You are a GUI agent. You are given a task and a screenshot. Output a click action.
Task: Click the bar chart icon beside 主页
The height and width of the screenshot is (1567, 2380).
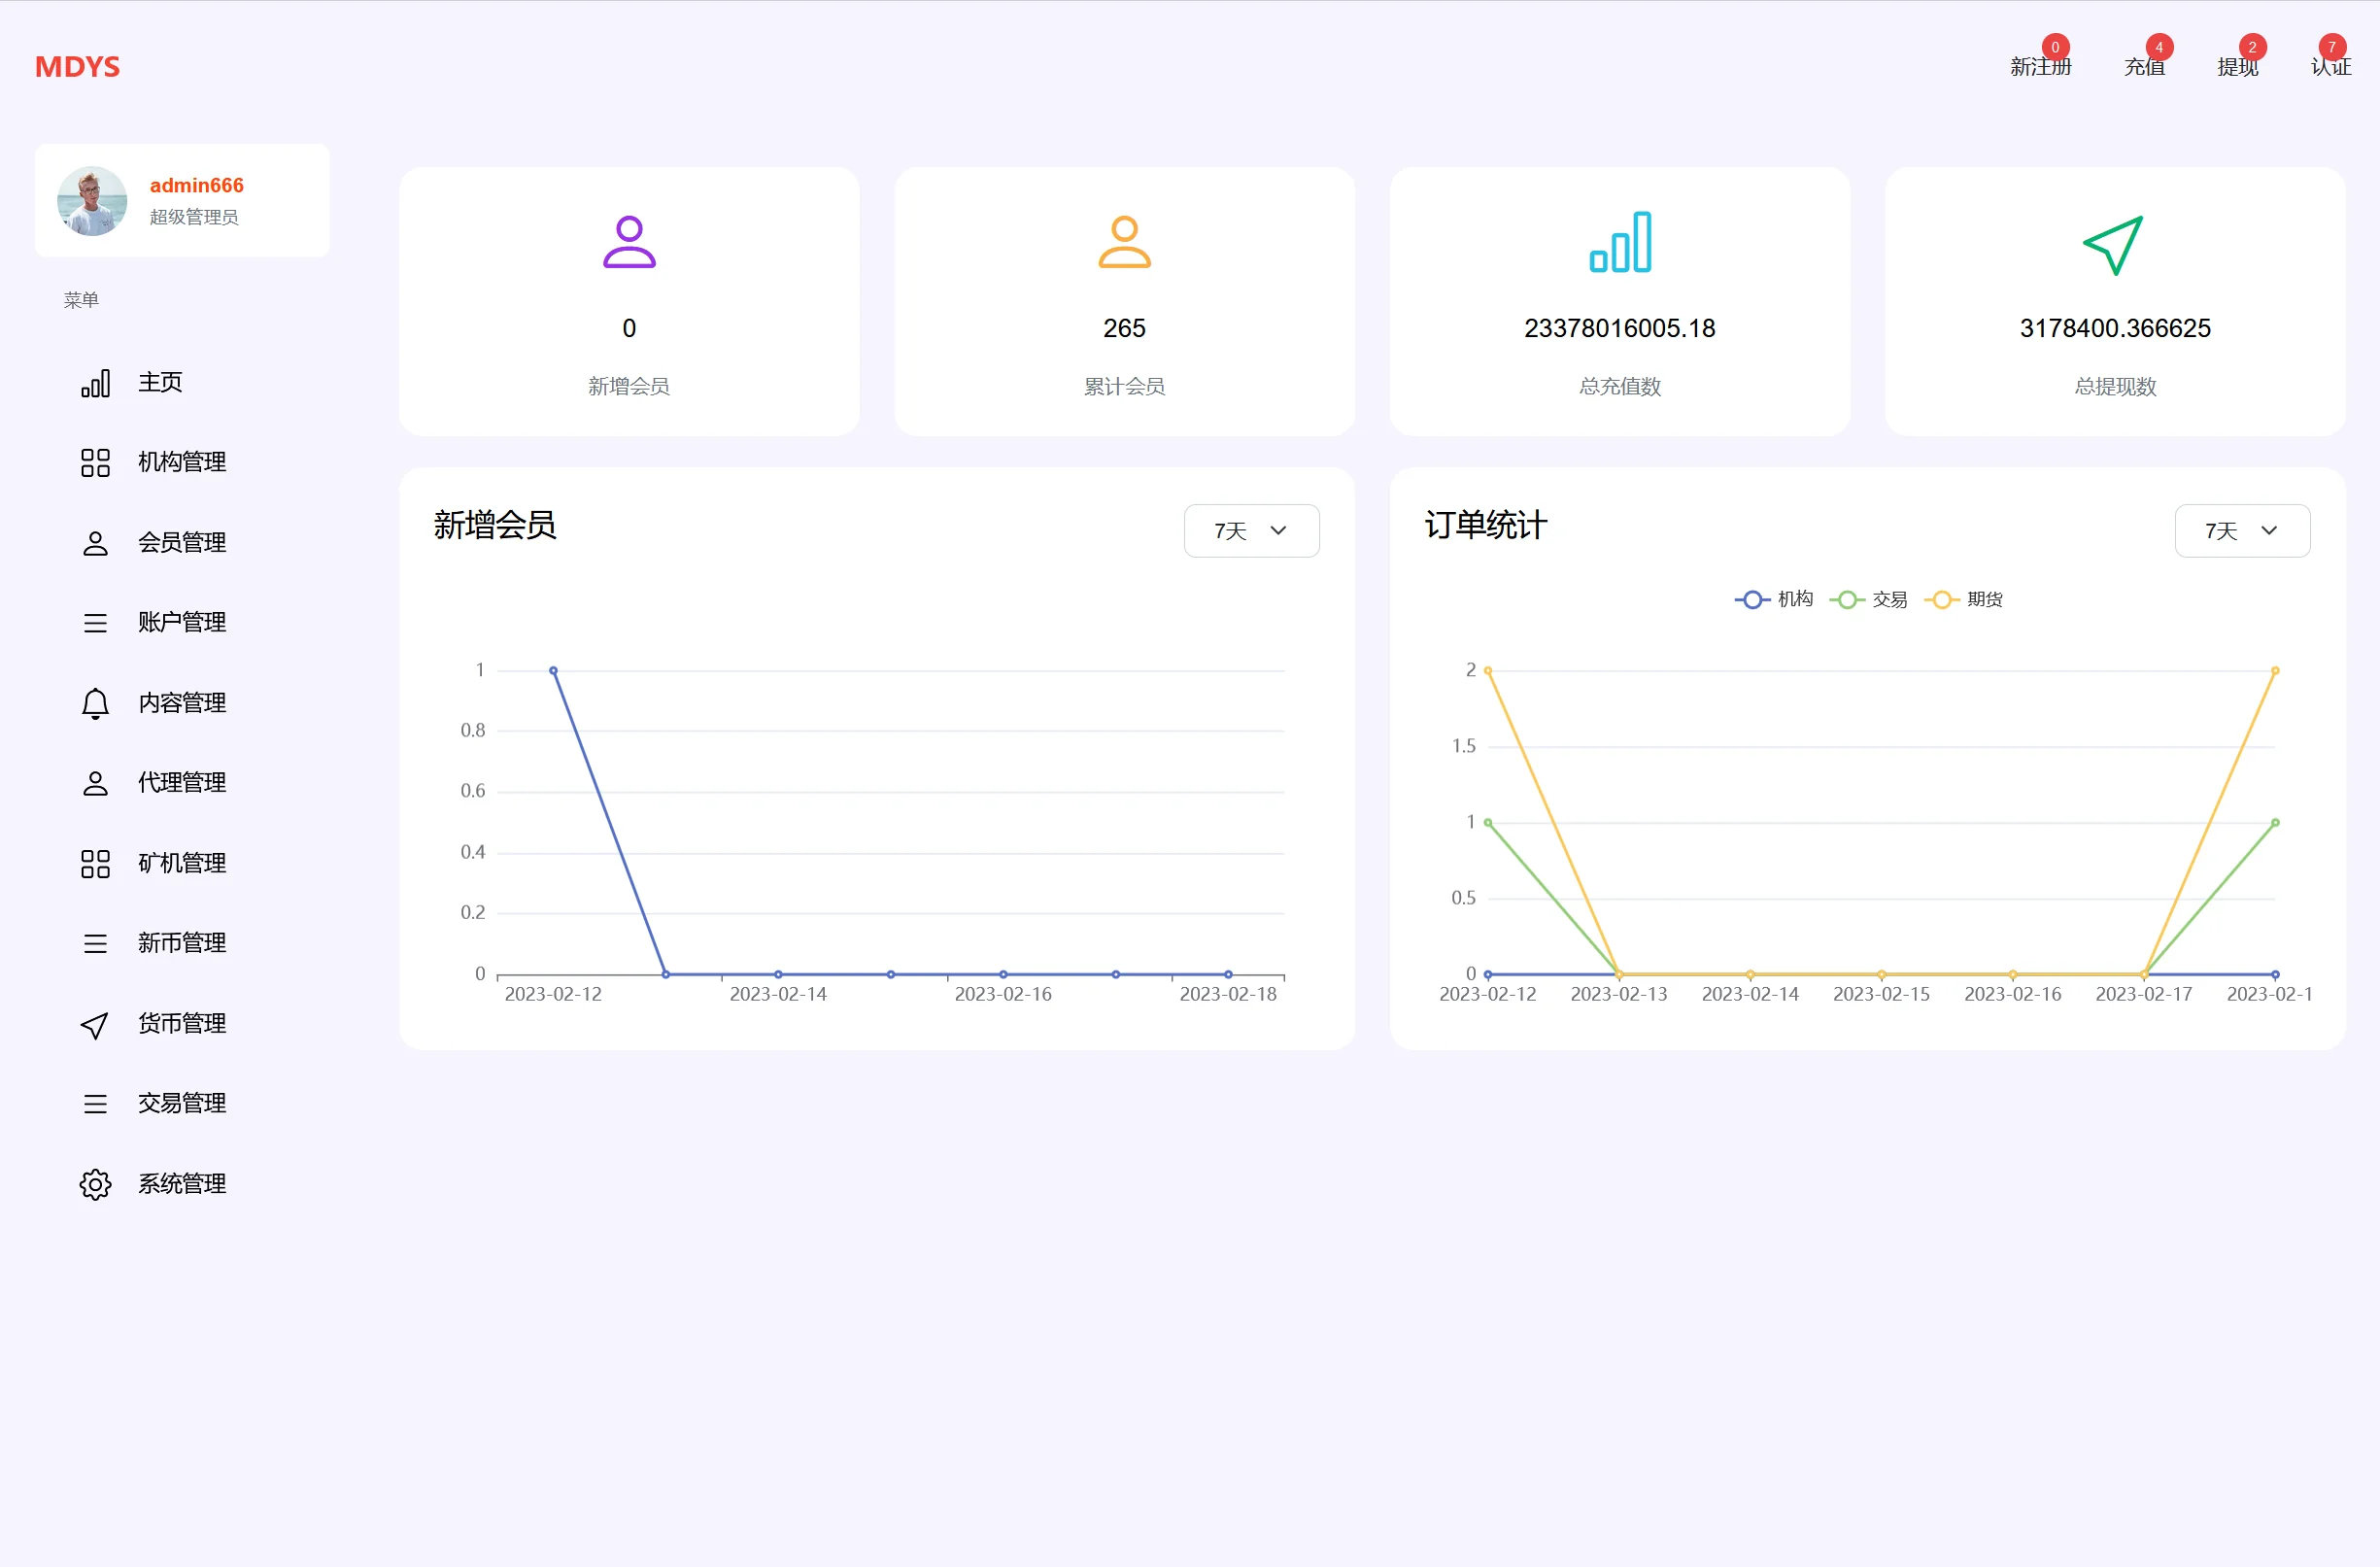pyautogui.click(x=95, y=384)
